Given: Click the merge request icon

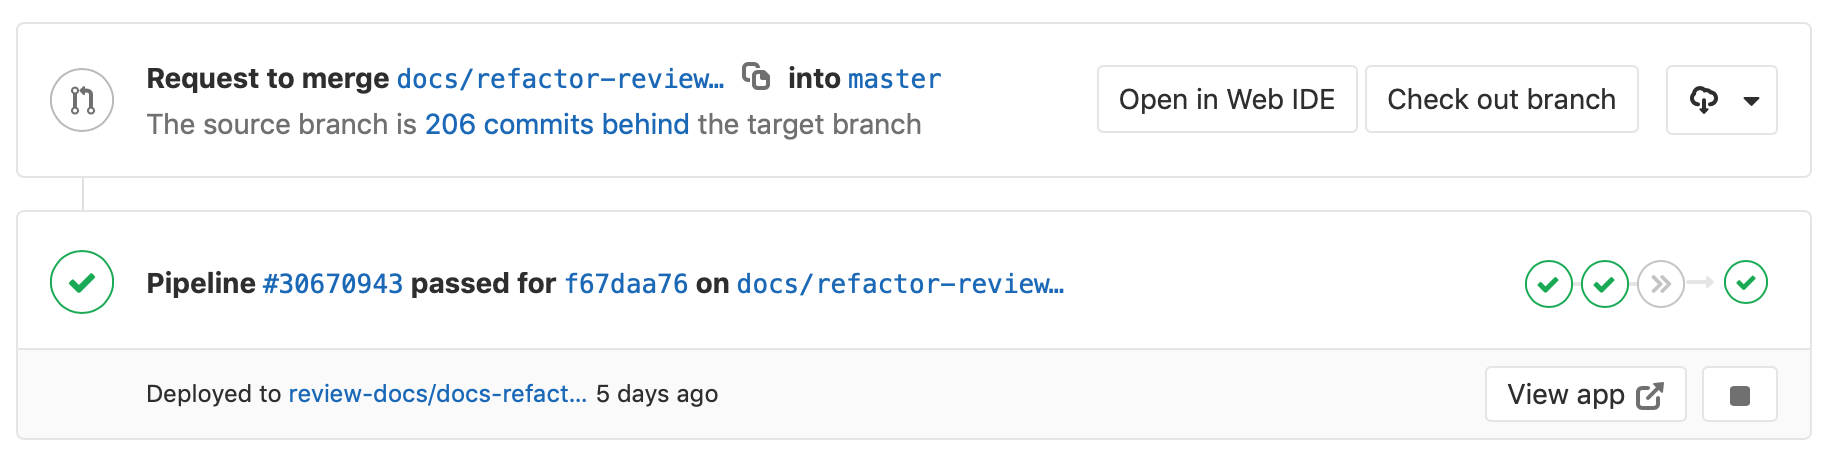Looking at the screenshot, I should 82,100.
